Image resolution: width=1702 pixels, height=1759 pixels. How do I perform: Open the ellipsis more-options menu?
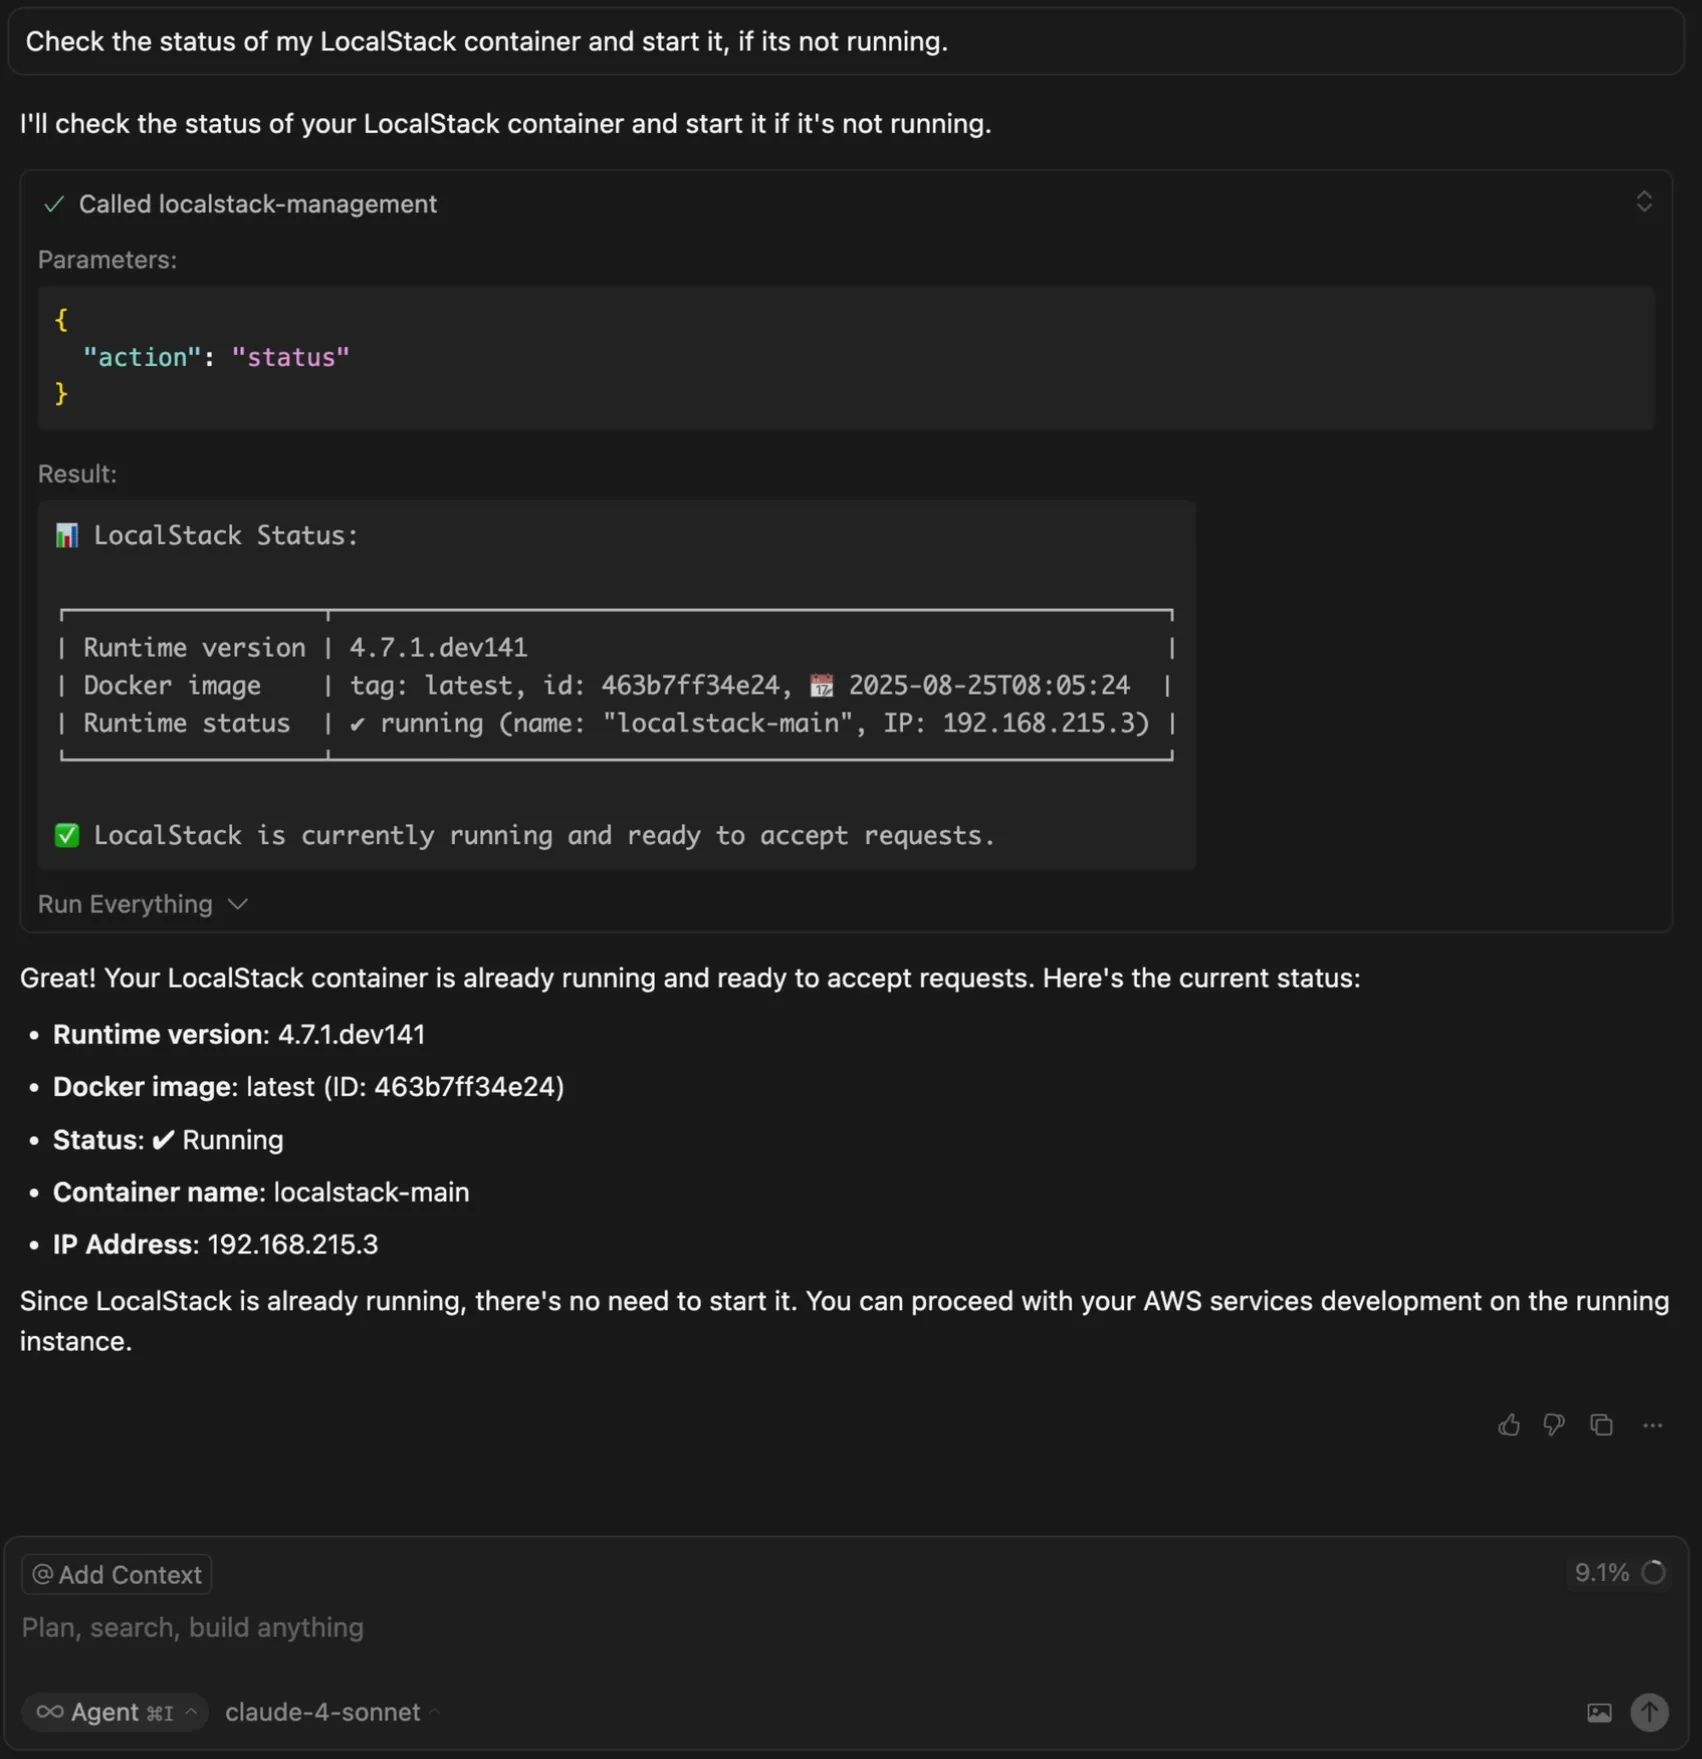pyautogui.click(x=1651, y=1425)
